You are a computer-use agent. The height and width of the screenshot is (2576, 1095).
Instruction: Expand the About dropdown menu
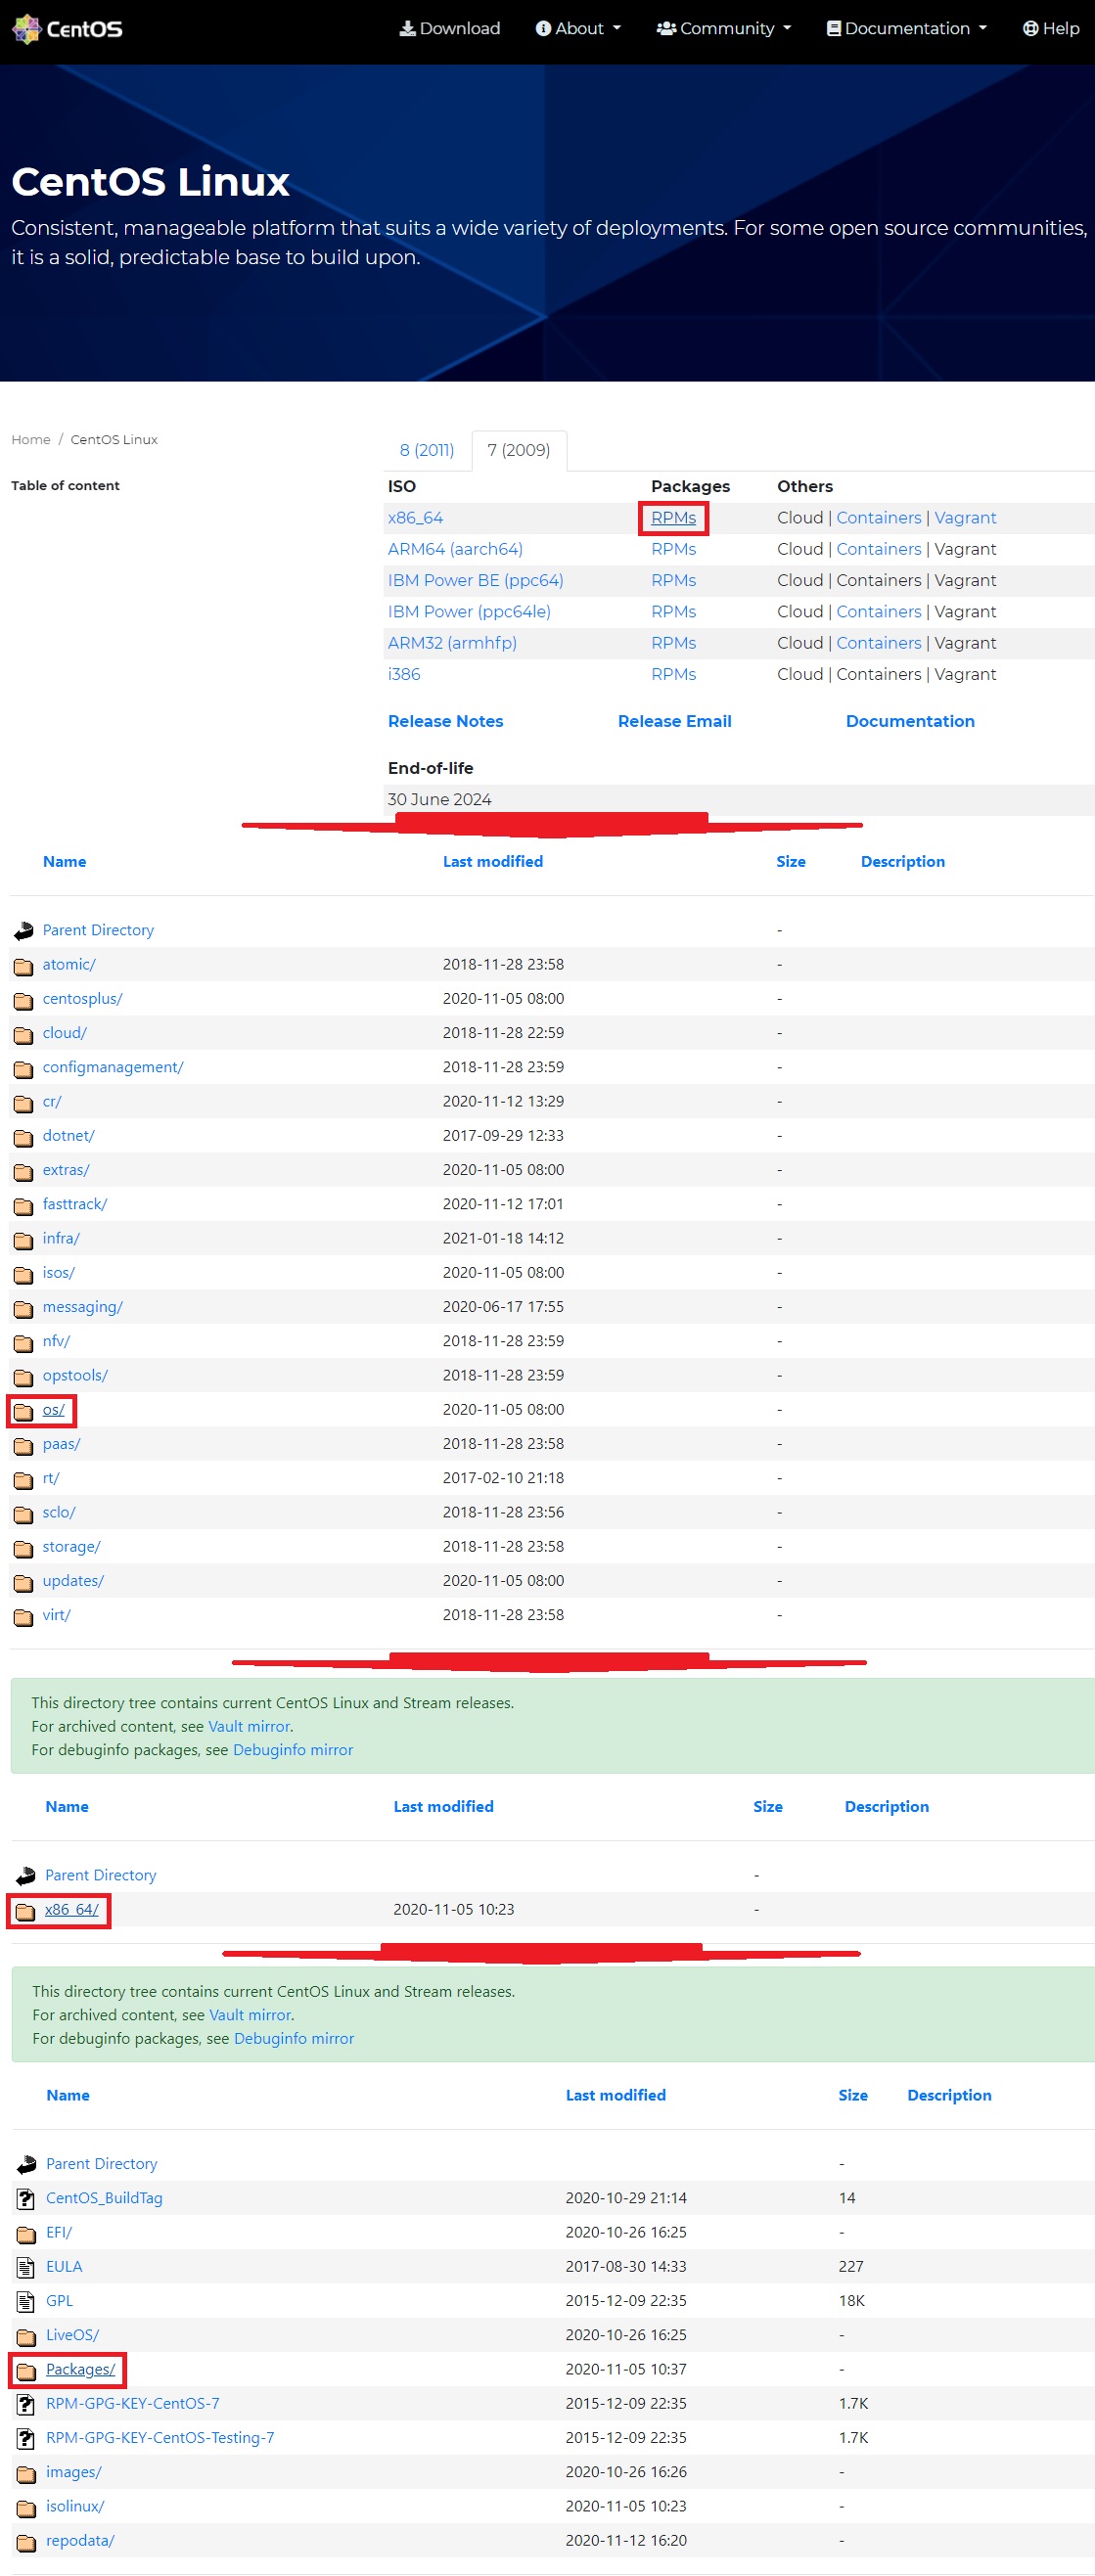[x=578, y=29]
